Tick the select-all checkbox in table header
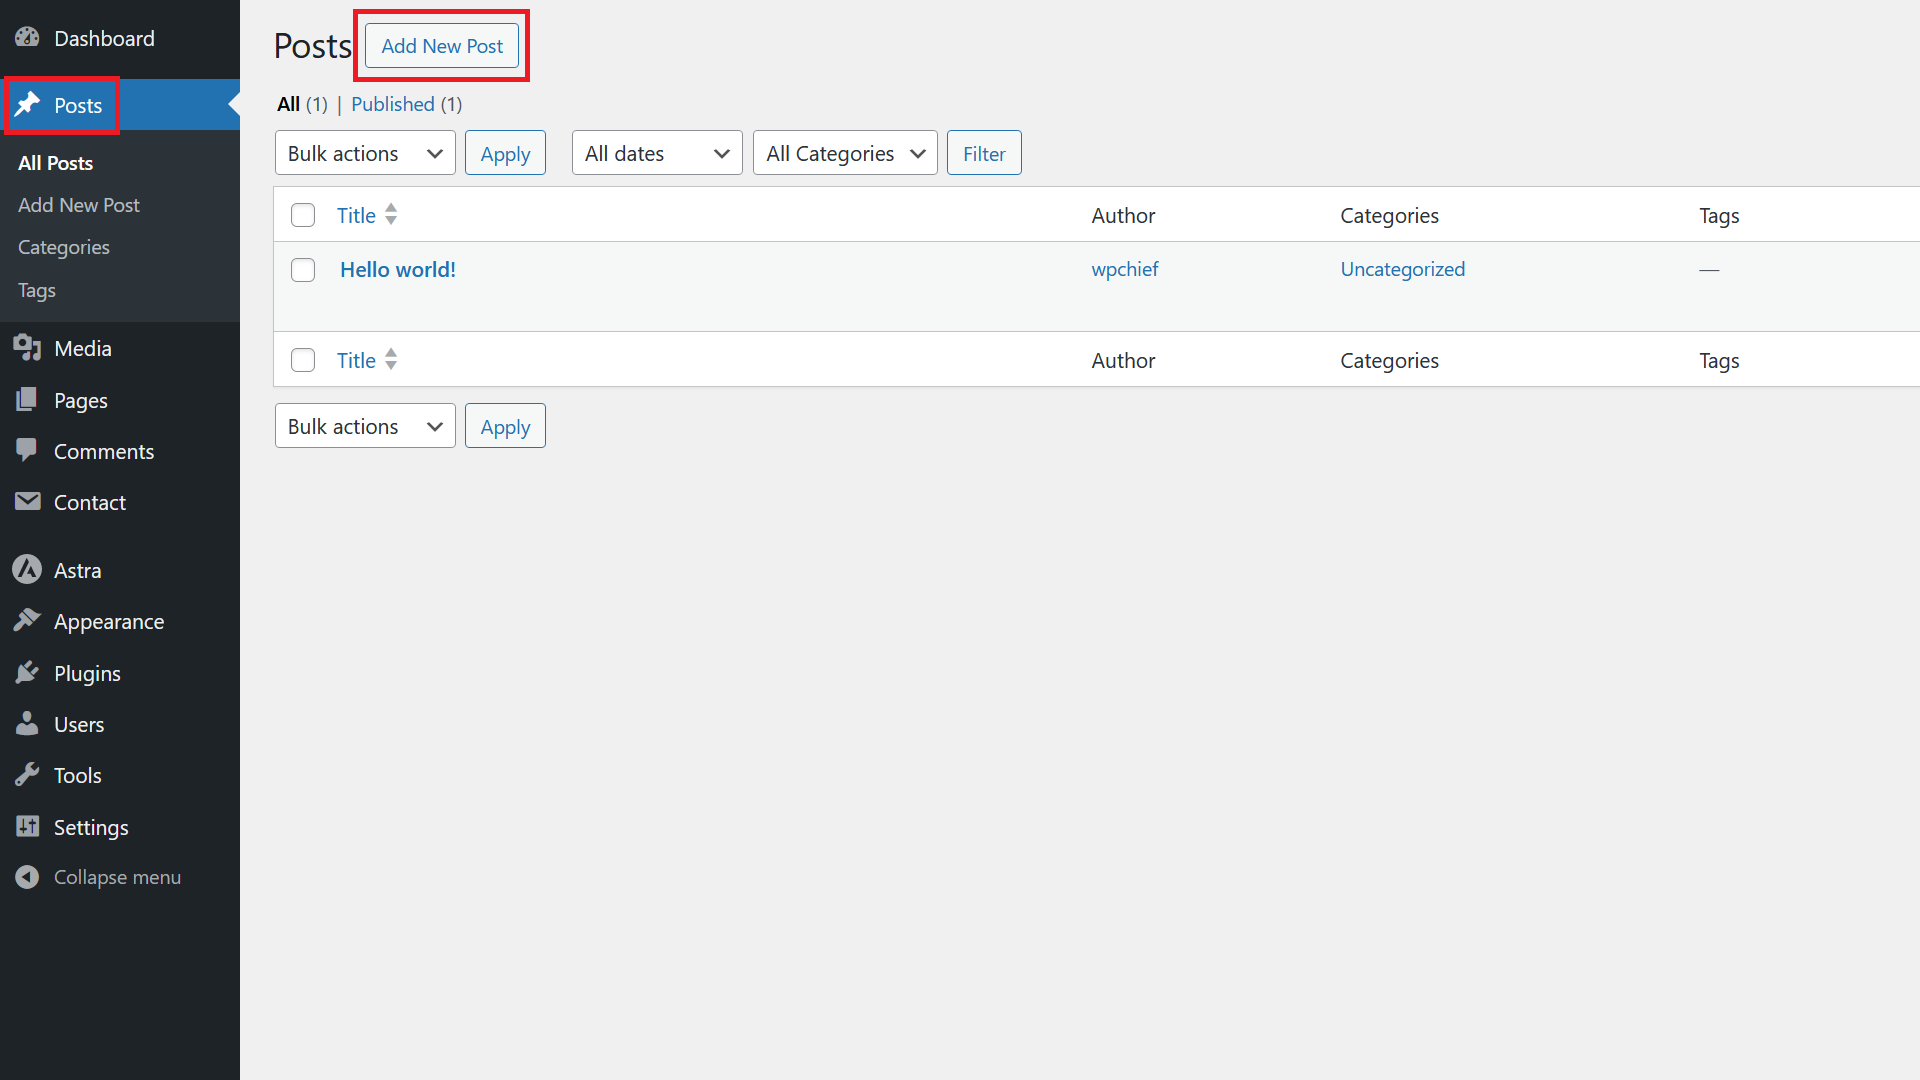 coord(303,215)
